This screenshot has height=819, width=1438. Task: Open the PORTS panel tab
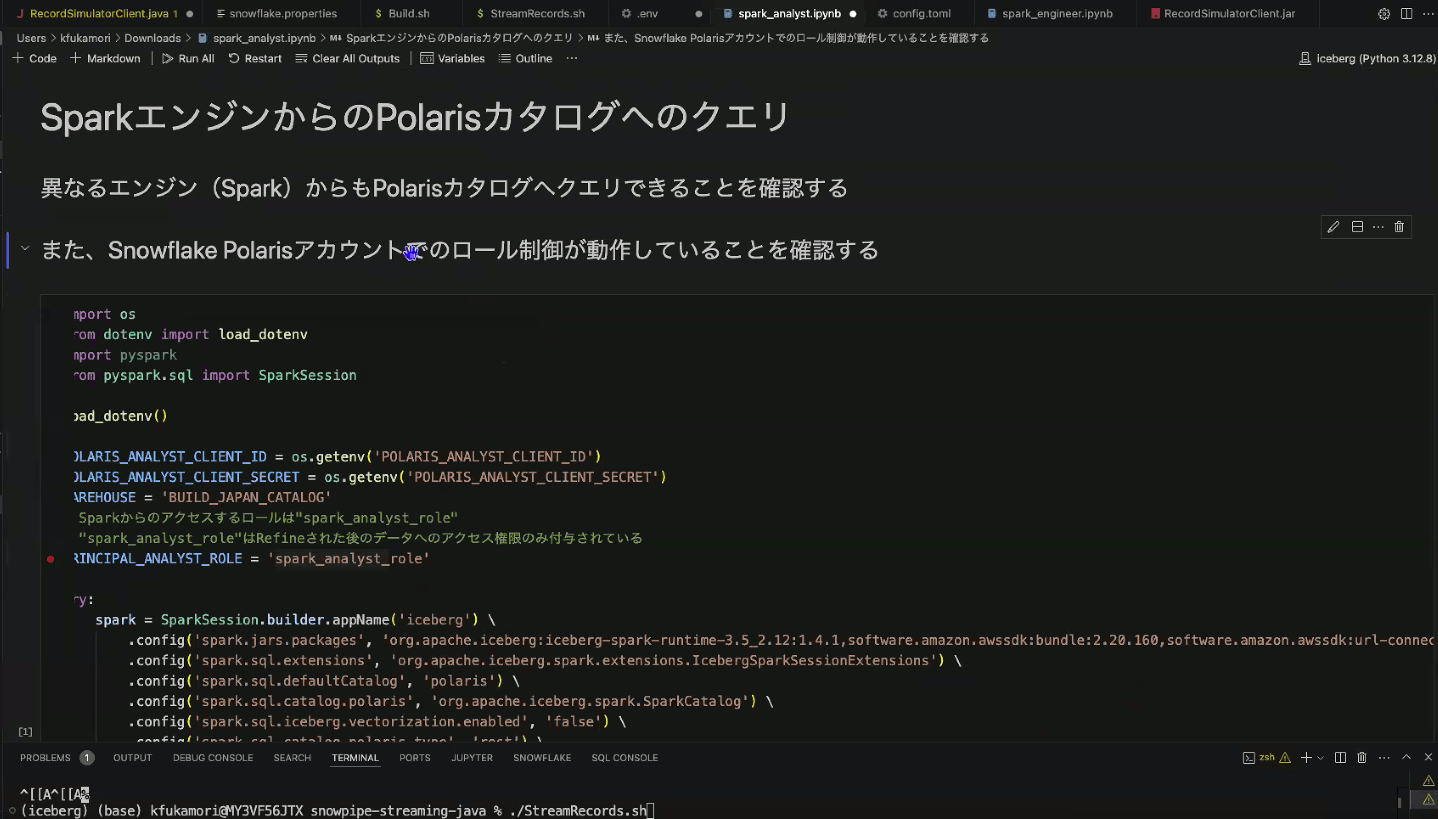pos(415,758)
